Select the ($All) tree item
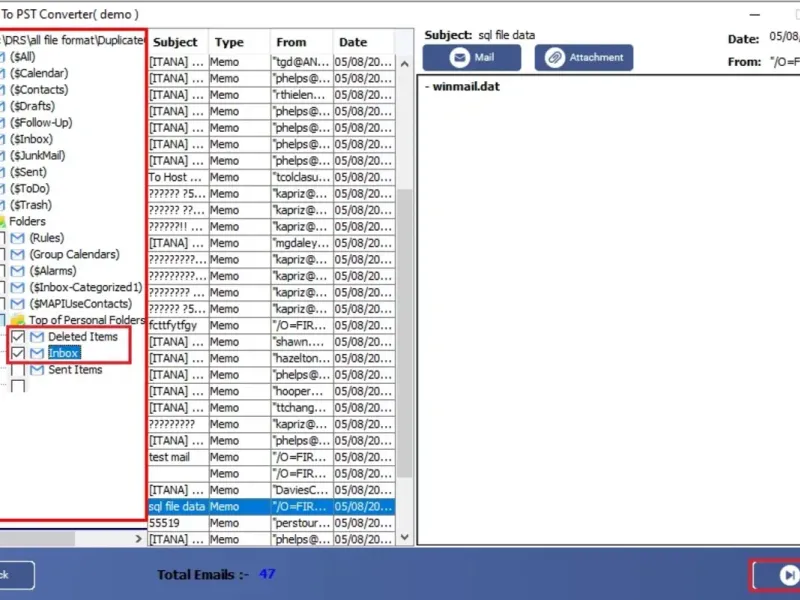The height and width of the screenshot is (600, 800). (x=22, y=57)
